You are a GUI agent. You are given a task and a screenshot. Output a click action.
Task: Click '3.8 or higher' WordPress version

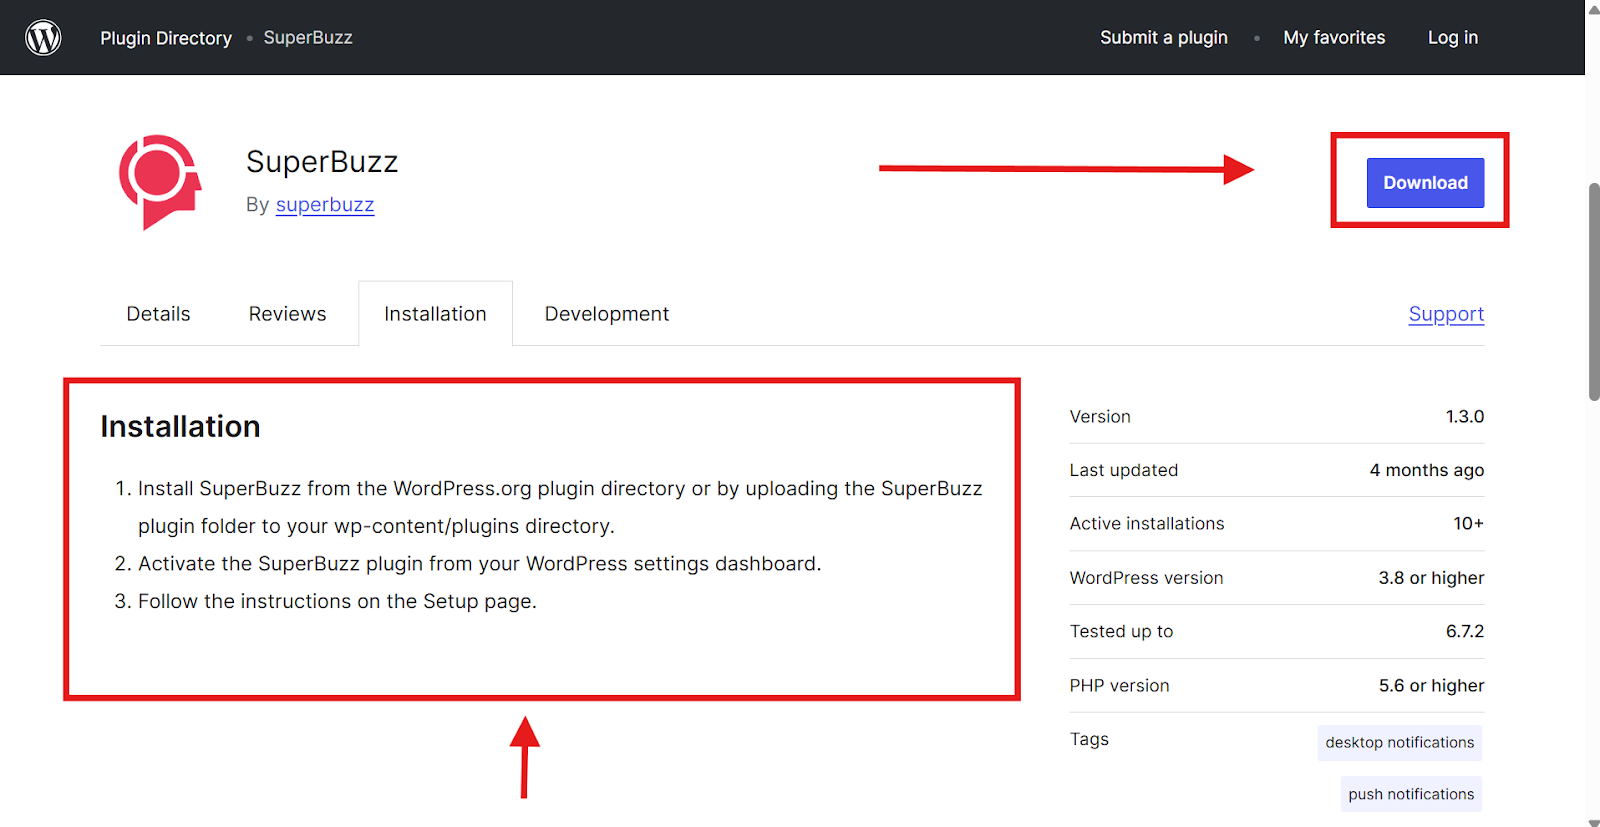pos(1431,578)
